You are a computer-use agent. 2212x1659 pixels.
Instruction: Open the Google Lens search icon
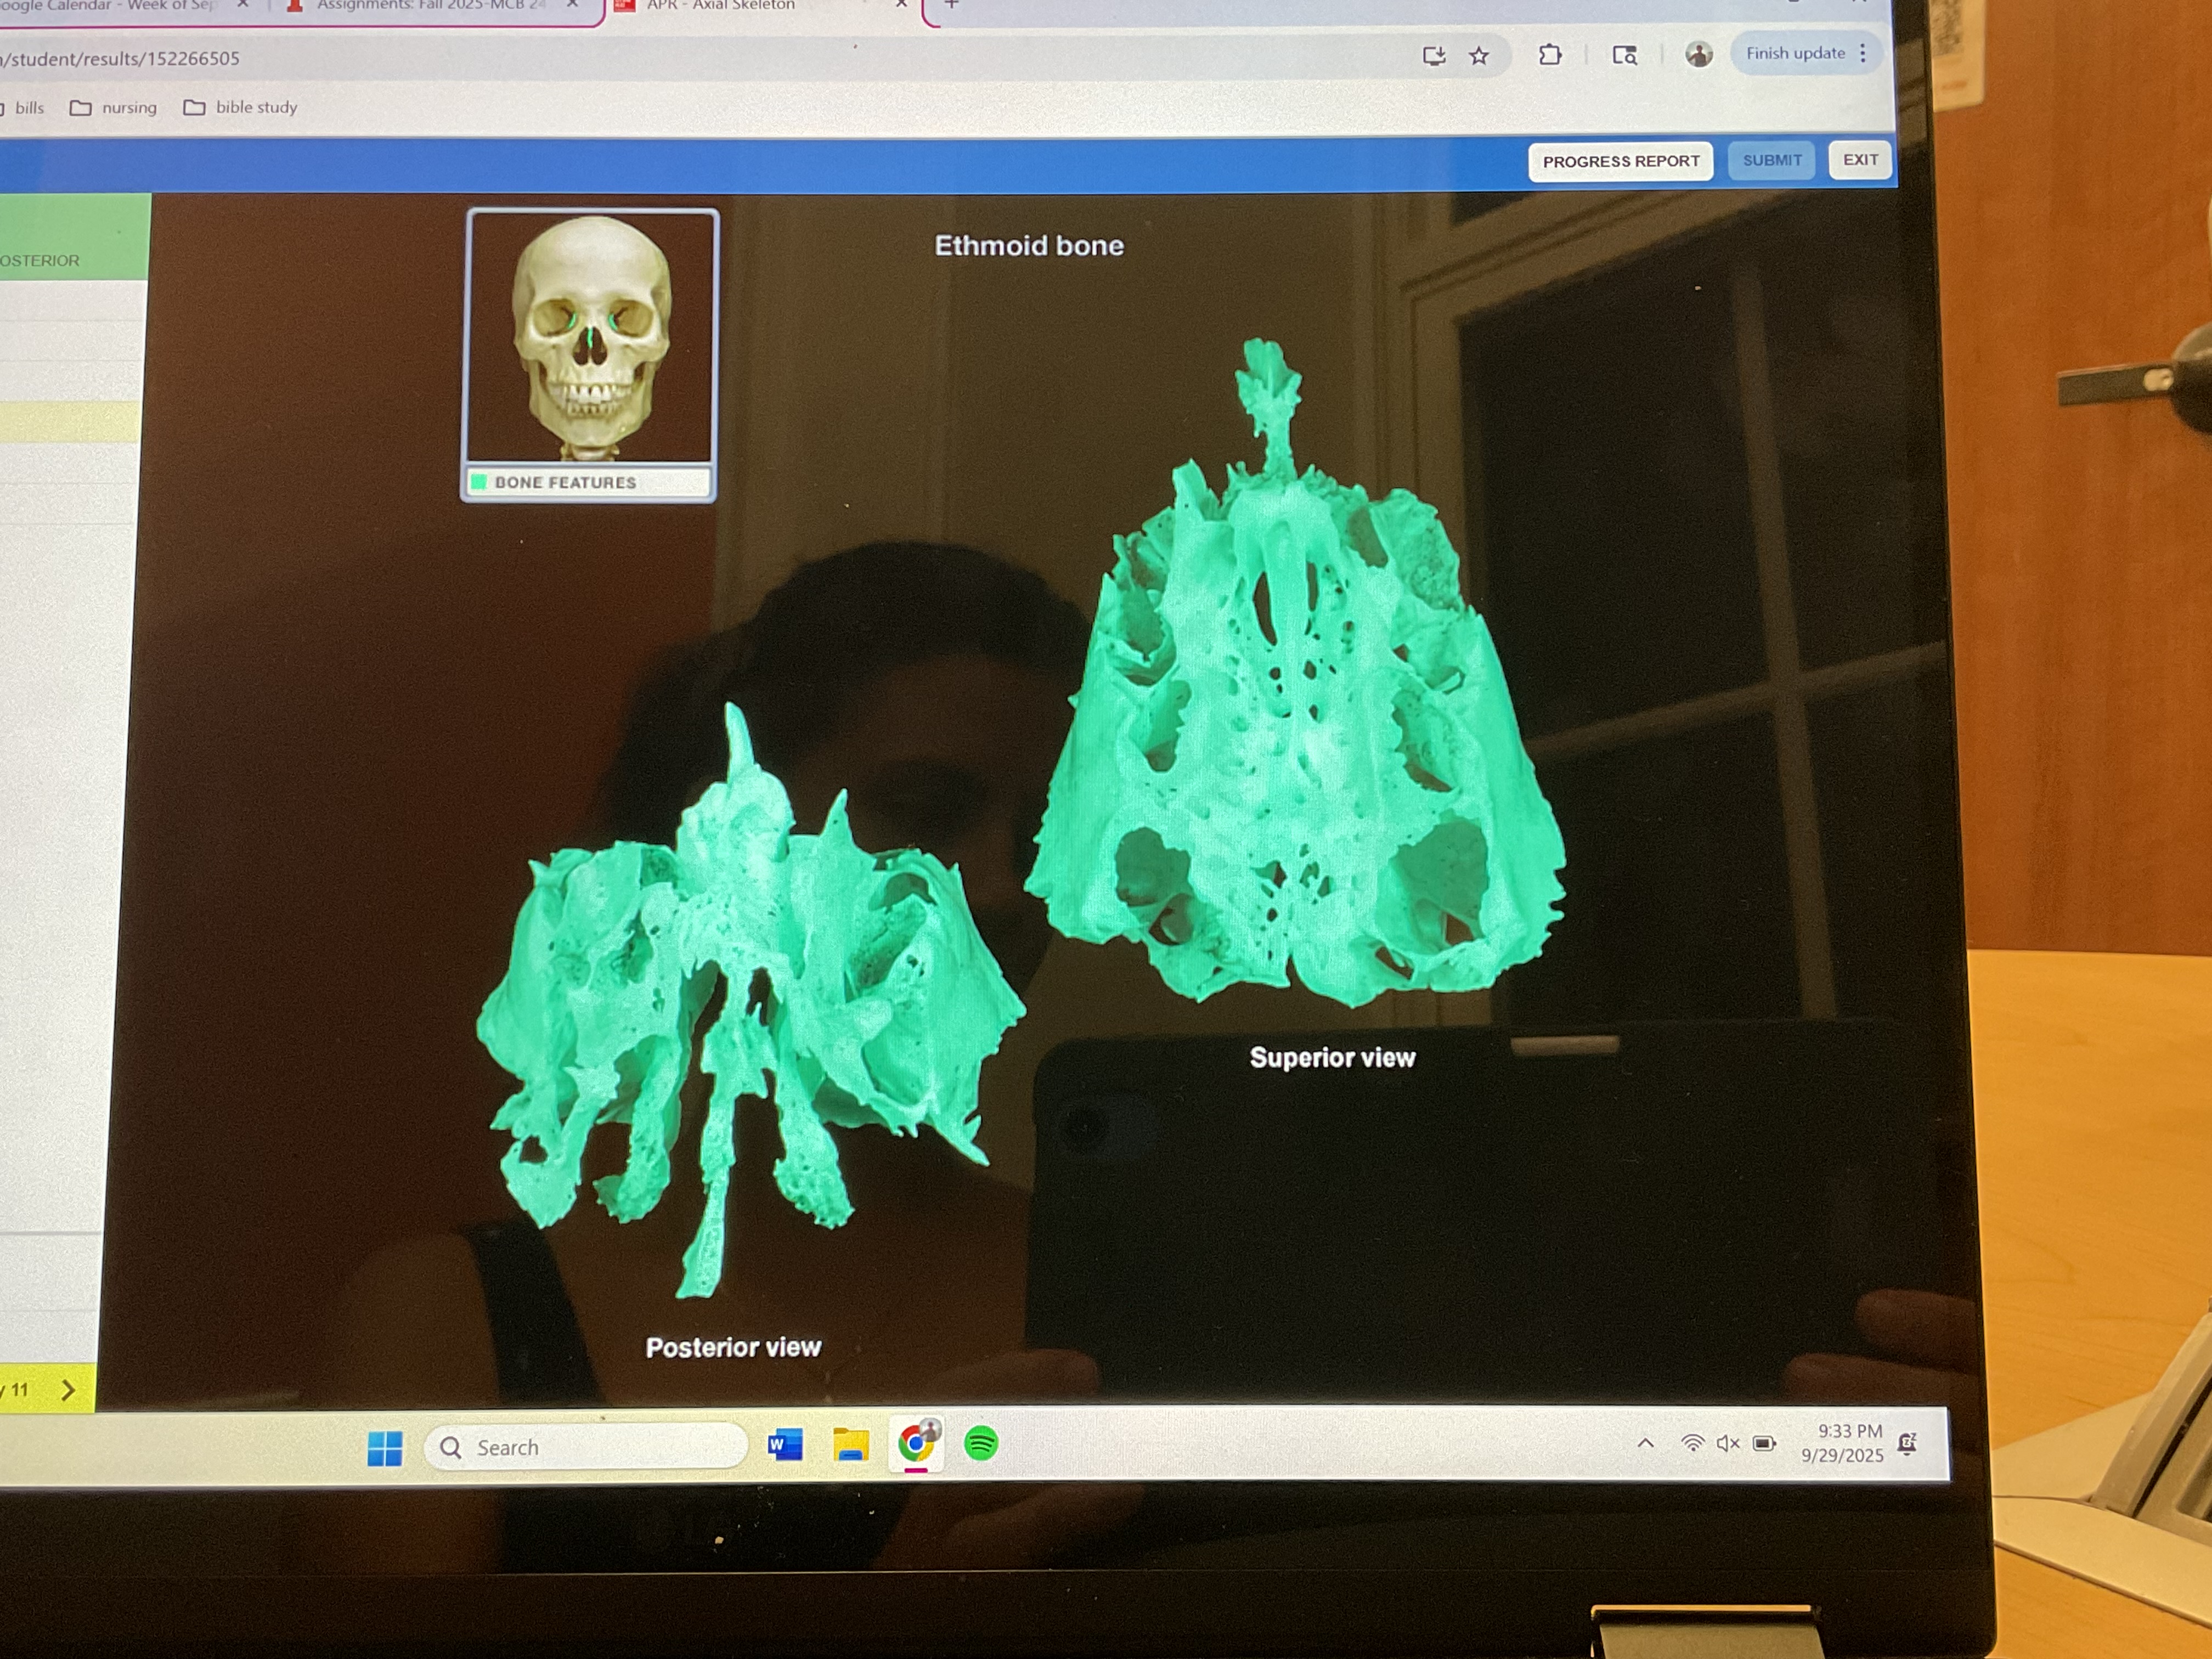pos(1624,55)
